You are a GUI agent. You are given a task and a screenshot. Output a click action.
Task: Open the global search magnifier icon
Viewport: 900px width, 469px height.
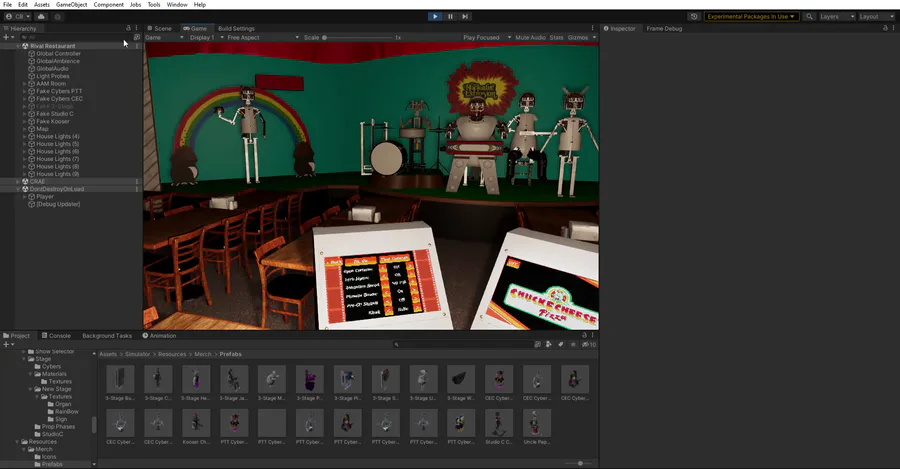(809, 17)
